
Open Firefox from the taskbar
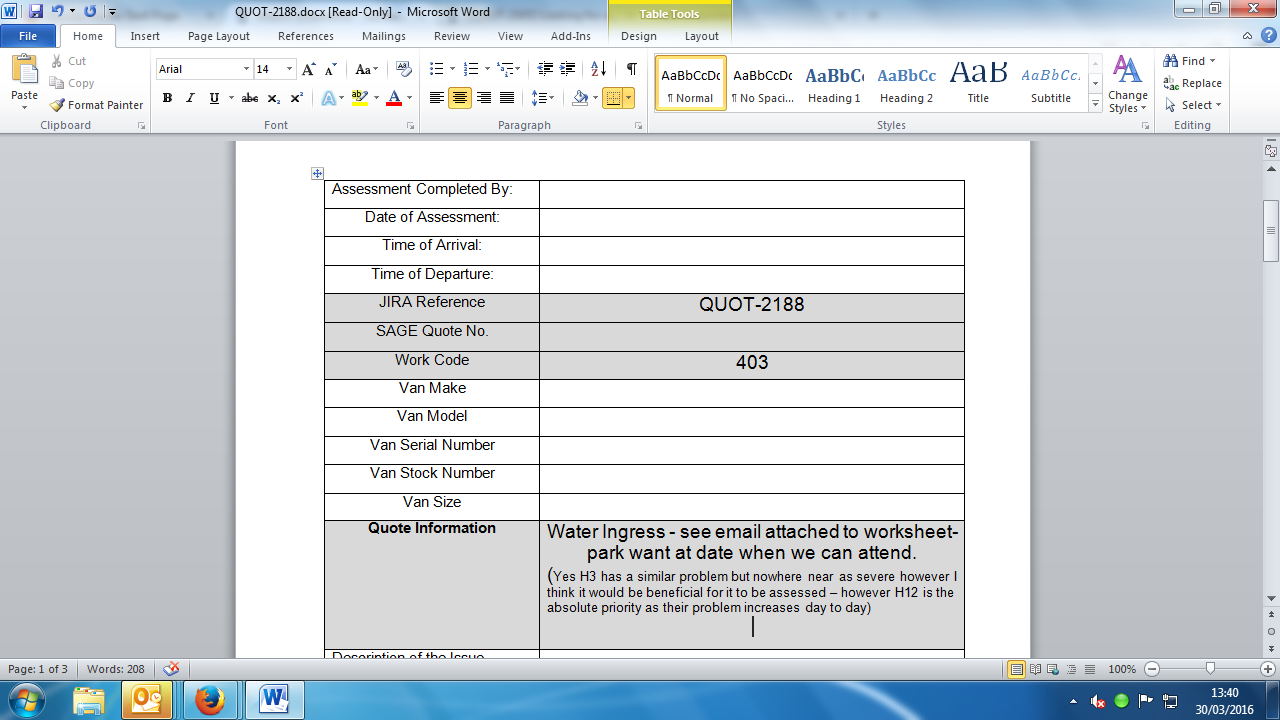pyautogui.click(x=210, y=701)
